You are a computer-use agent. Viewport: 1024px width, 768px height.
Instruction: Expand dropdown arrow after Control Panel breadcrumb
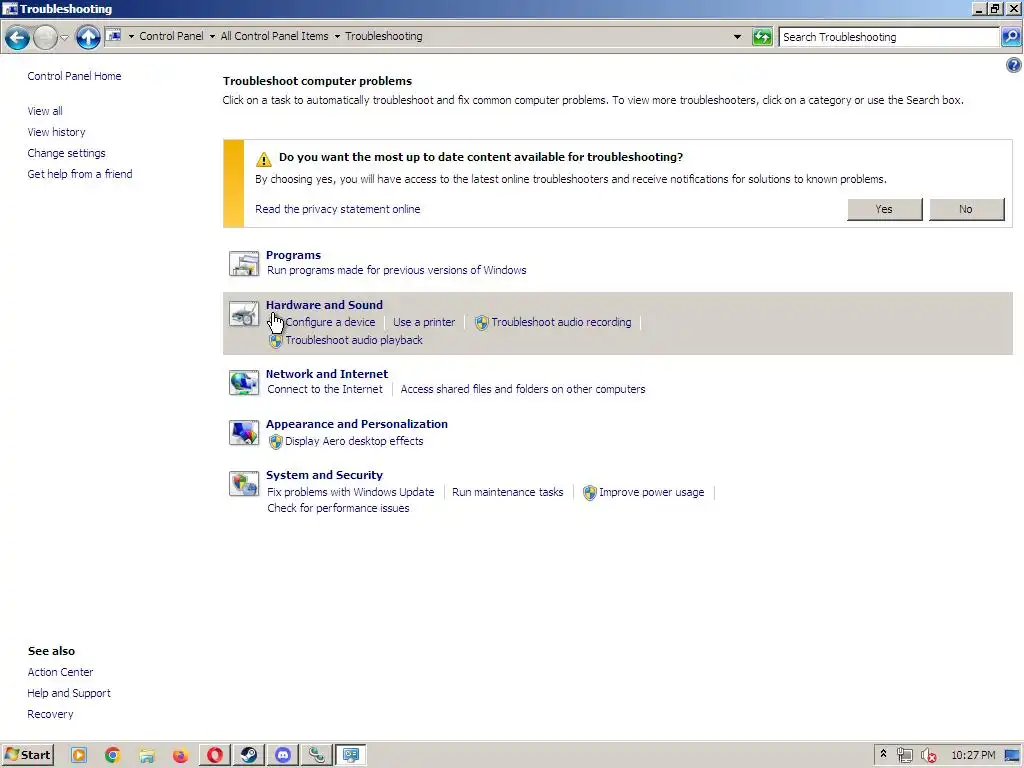pos(212,37)
